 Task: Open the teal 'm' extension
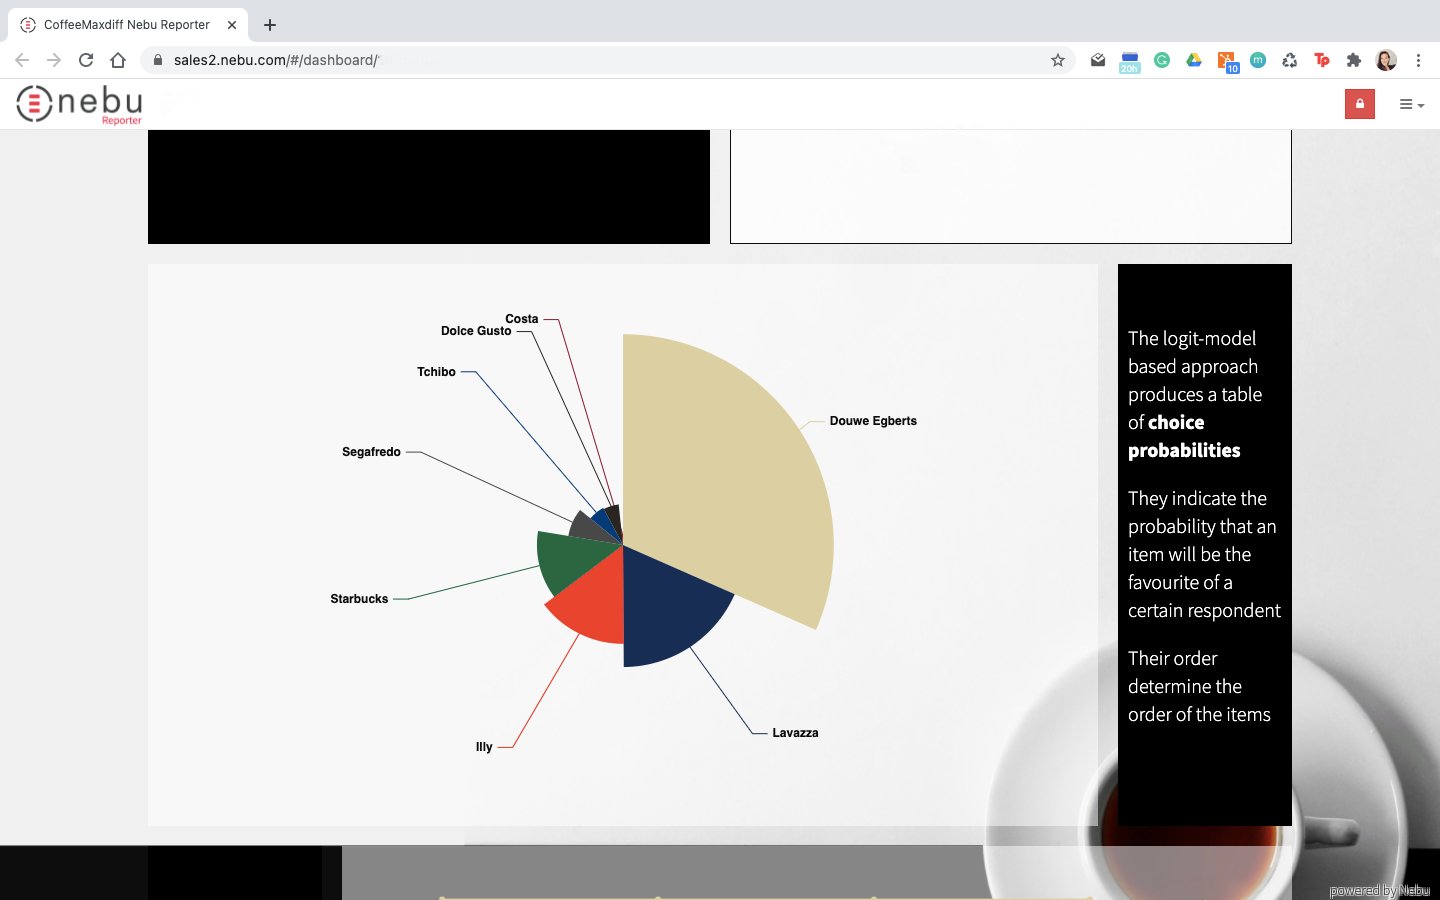tap(1258, 60)
